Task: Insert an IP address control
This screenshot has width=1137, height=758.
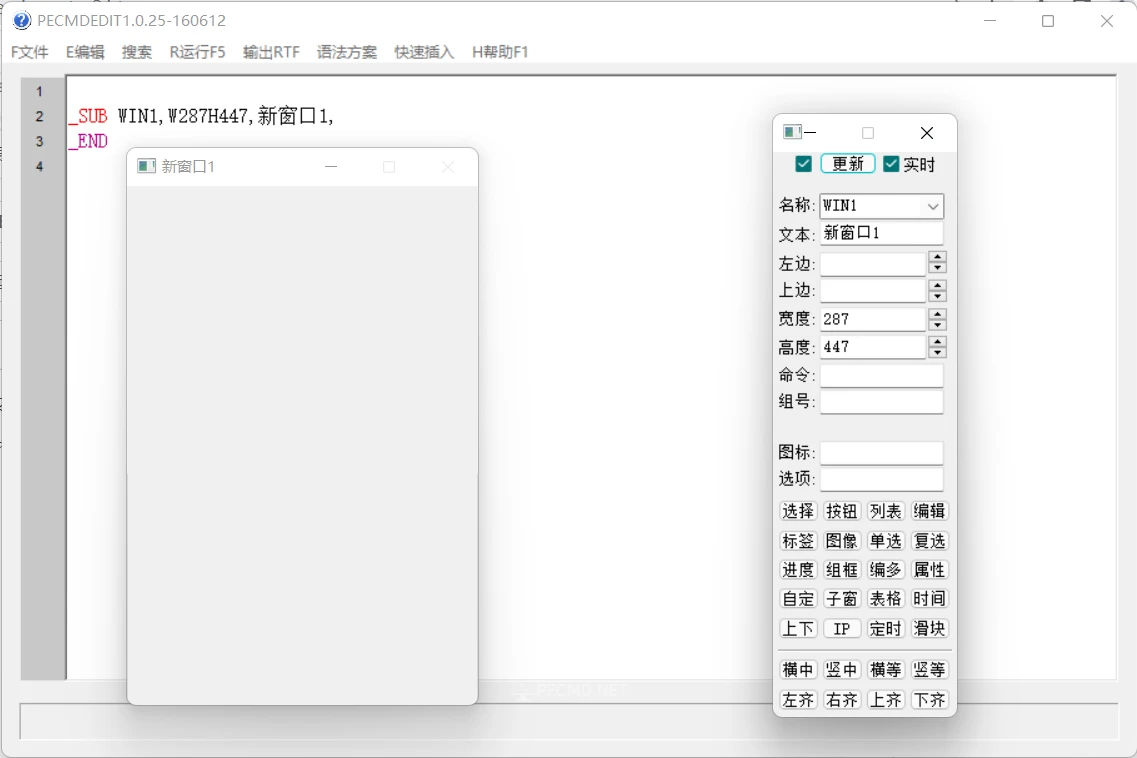Action: click(842, 629)
